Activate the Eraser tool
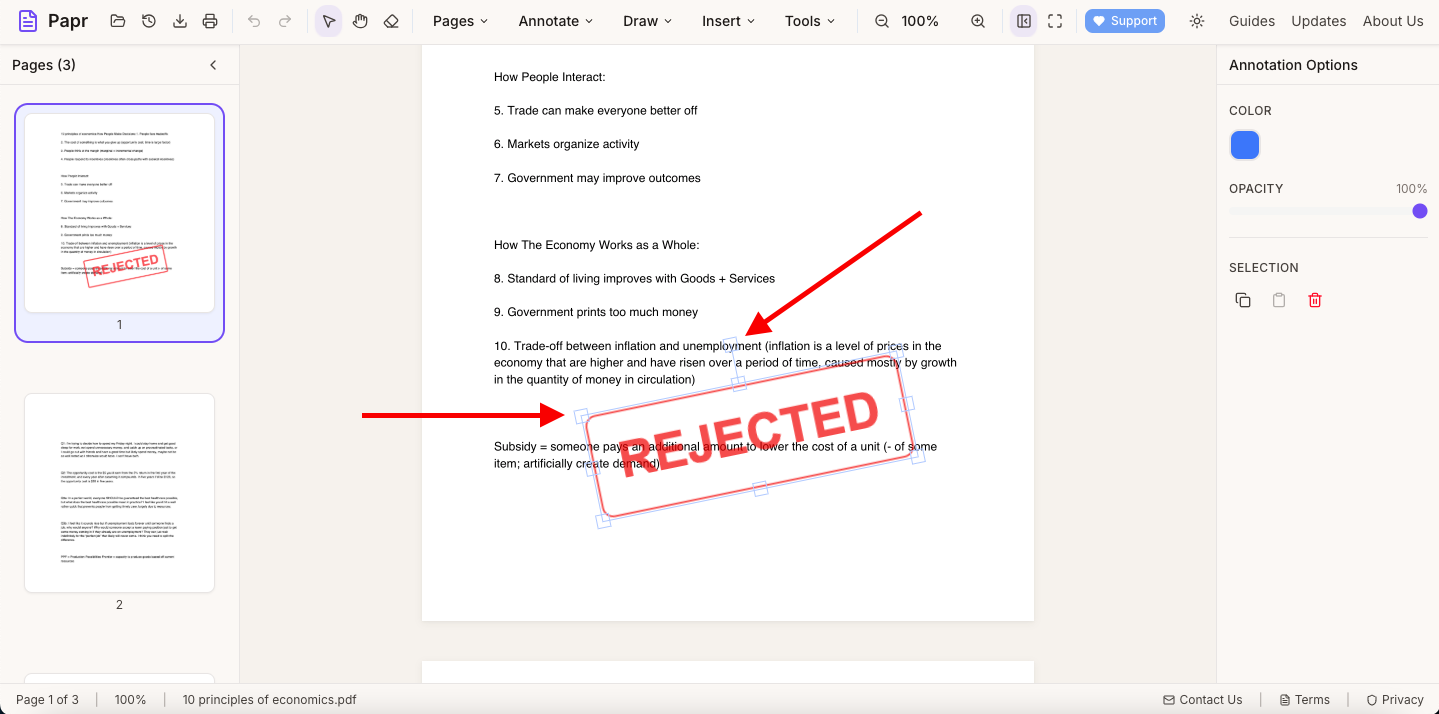Screen dimensions: 1439x714 tap(391, 20)
